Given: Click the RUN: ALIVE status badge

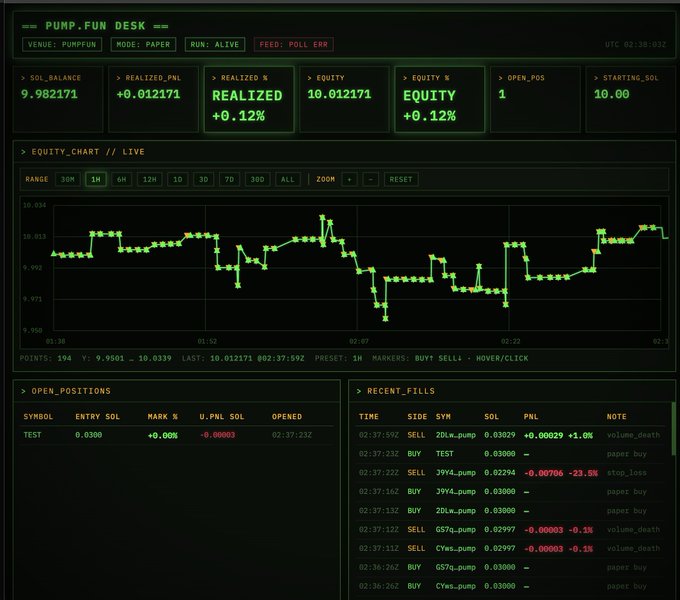Looking at the screenshot, I should pyautogui.click(x=215, y=44).
